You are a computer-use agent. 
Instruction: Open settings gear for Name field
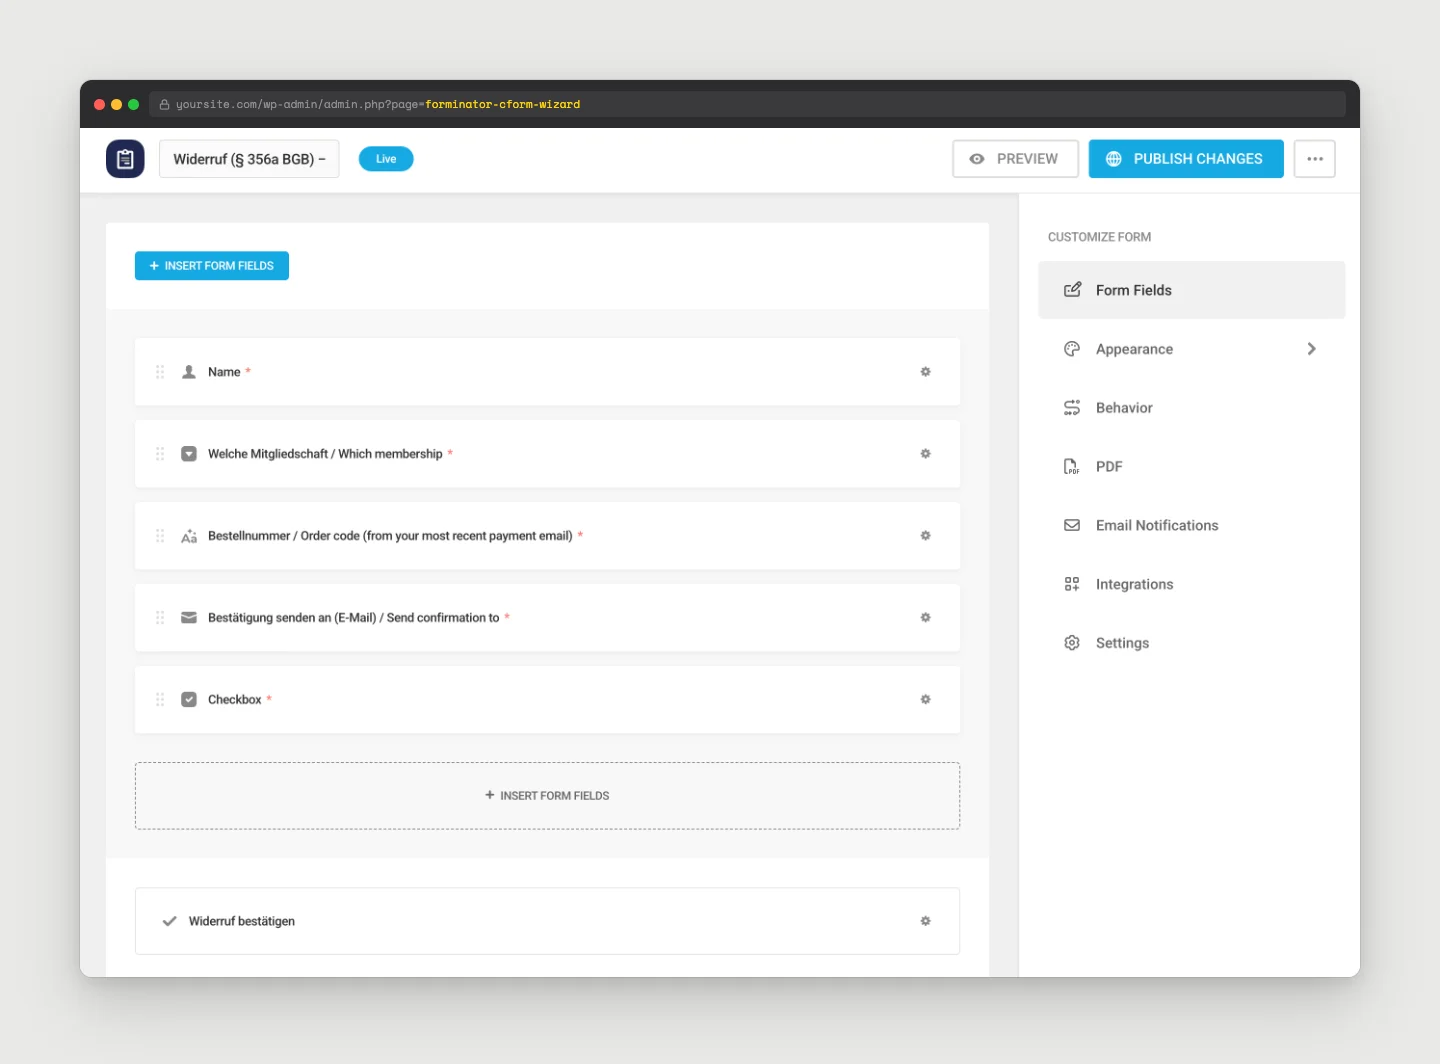pyautogui.click(x=925, y=372)
